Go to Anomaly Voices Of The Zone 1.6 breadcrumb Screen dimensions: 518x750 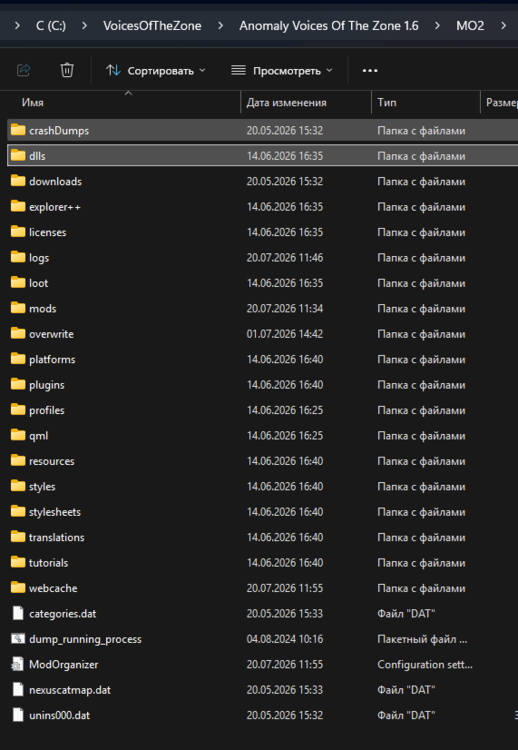coord(329,26)
